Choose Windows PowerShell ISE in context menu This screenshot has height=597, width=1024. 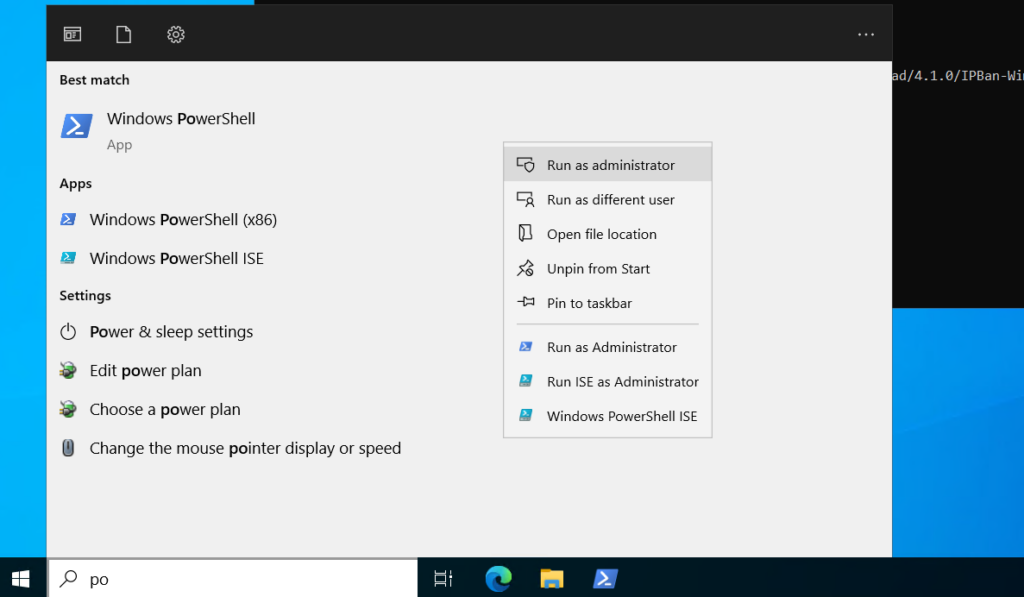[x=607, y=416]
